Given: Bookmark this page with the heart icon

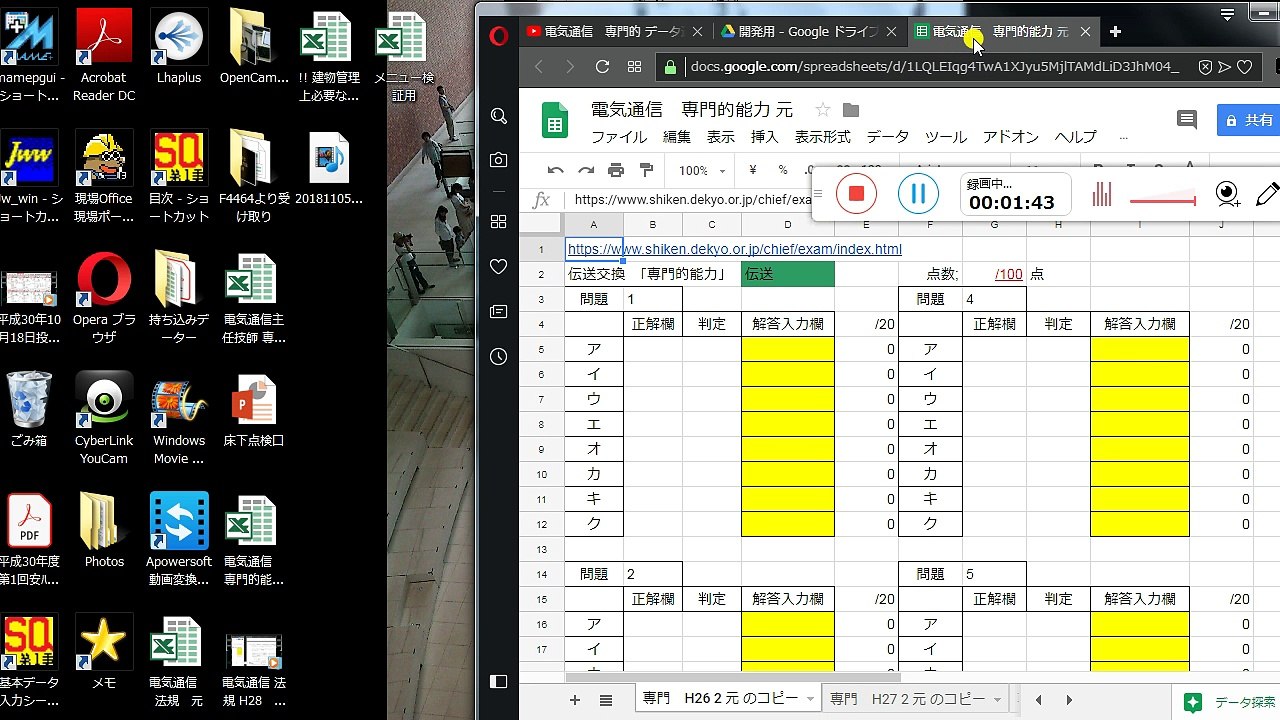Looking at the screenshot, I should [x=1244, y=67].
